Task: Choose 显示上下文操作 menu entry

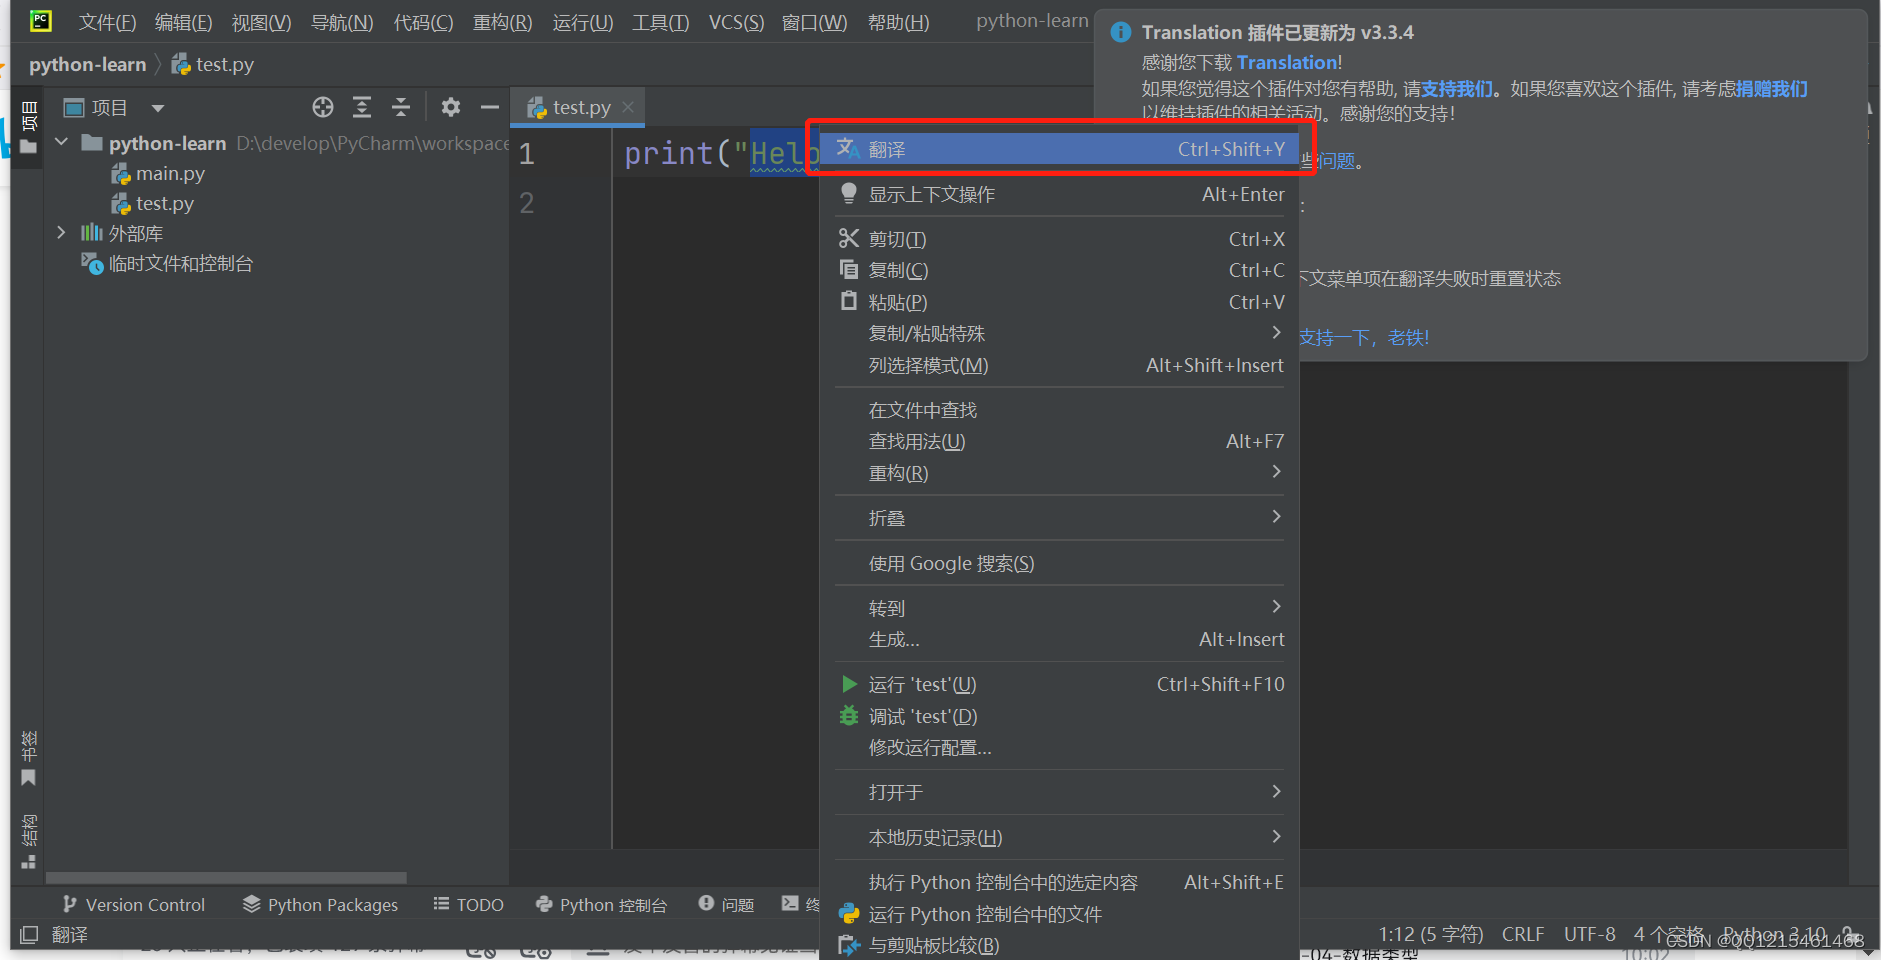Action: (x=1059, y=194)
